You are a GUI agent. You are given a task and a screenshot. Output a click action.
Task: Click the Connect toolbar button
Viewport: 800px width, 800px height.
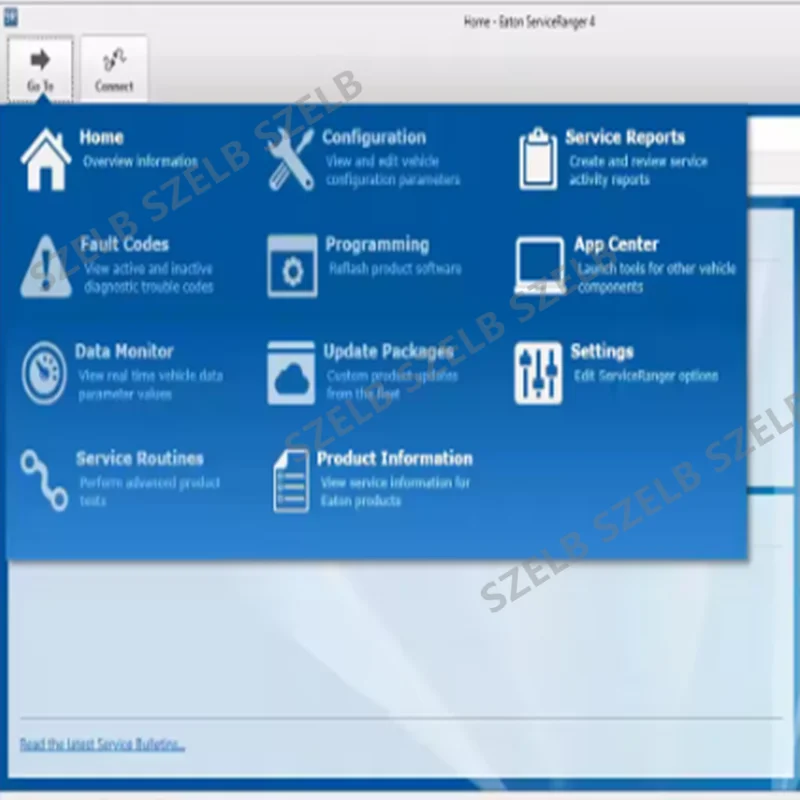point(114,69)
